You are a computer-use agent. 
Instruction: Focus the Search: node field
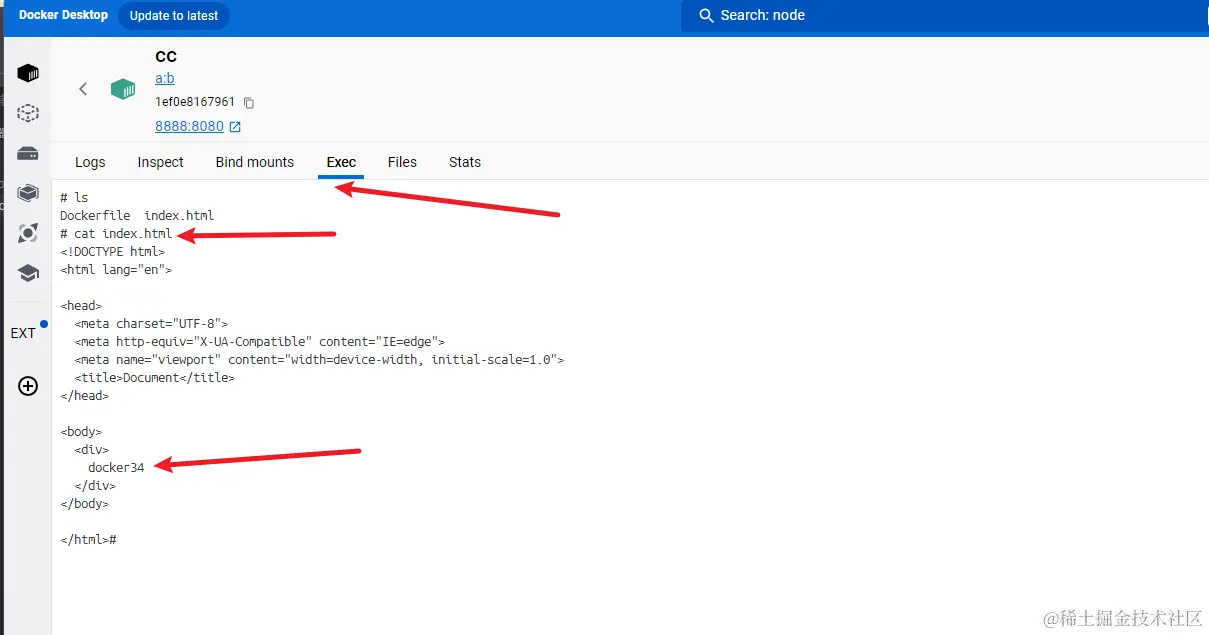point(945,16)
